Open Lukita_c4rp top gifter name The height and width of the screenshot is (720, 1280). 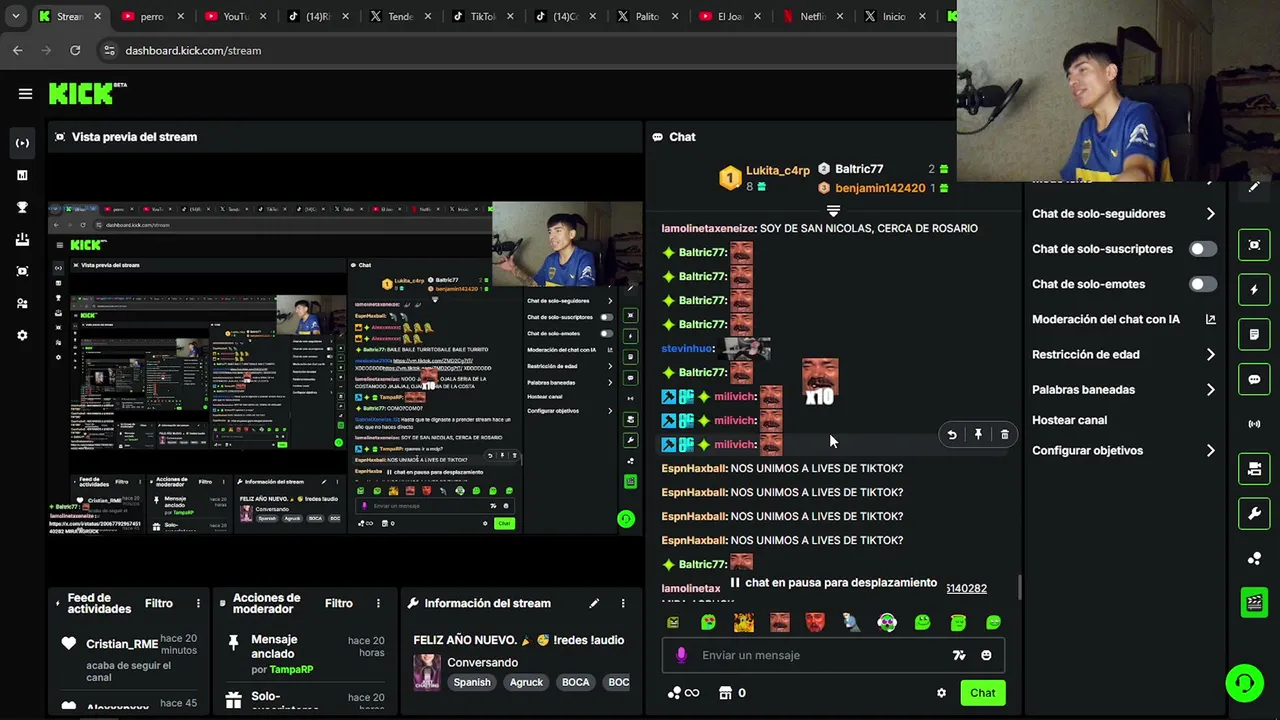(x=777, y=170)
